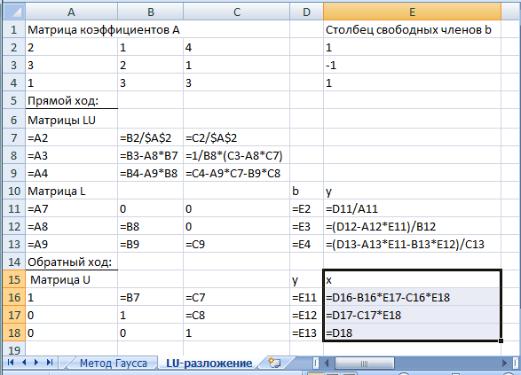Click cell with formula =D17-C17*E18
Screen dimensions: 521x375
point(412,315)
